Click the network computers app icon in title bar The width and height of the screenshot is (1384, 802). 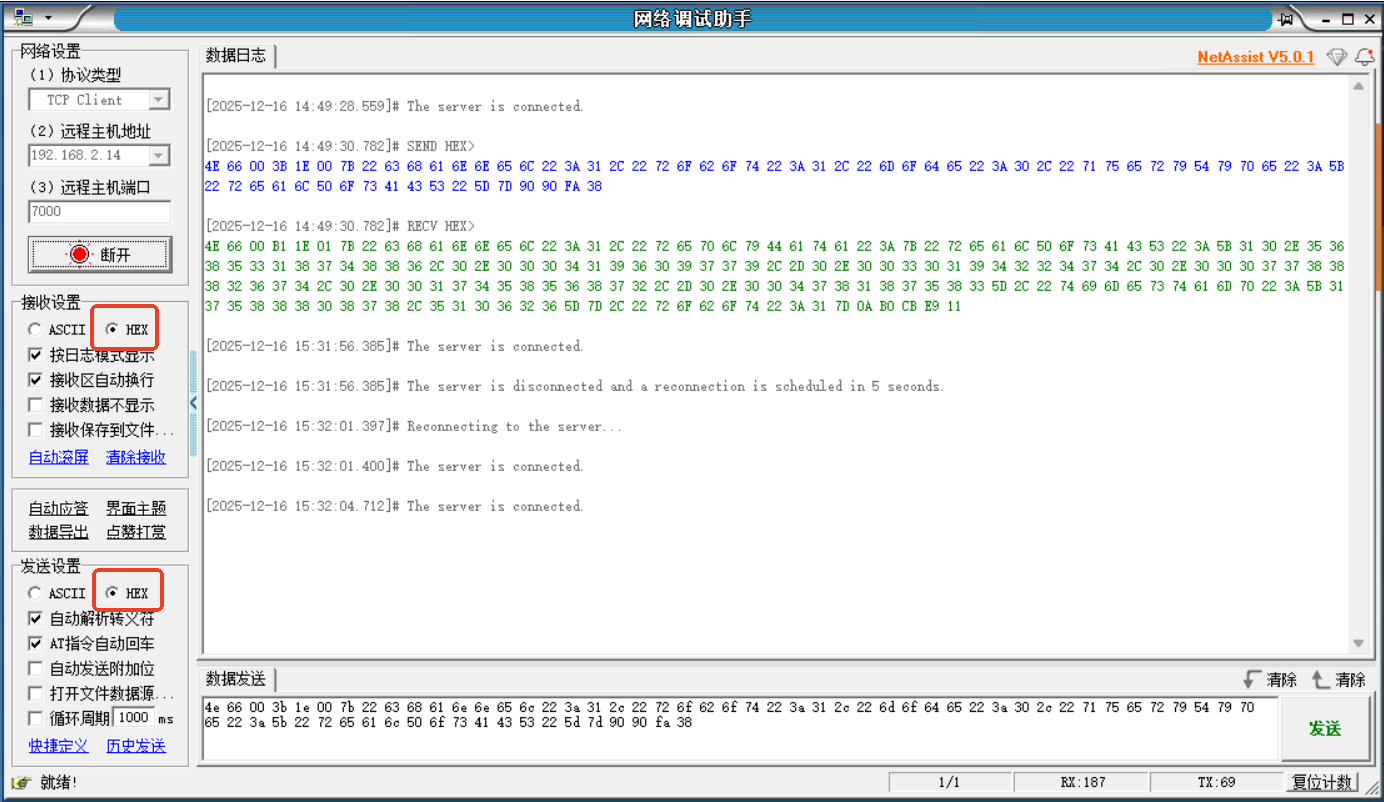click(x=22, y=19)
